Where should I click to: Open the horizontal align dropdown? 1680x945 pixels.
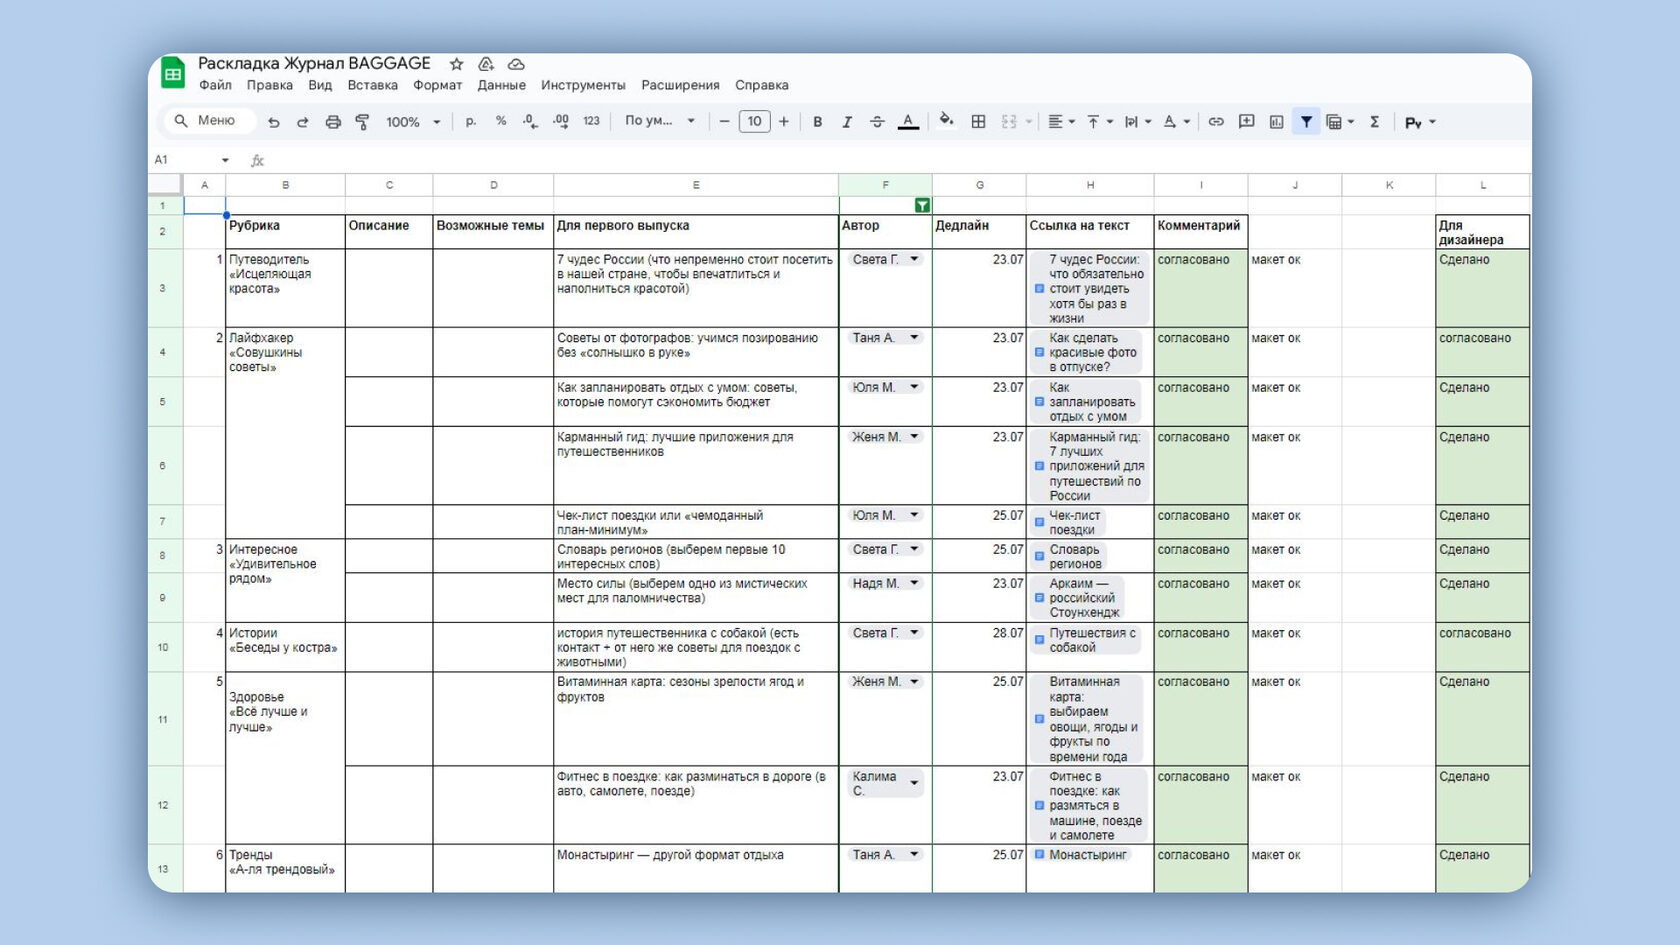[1060, 122]
